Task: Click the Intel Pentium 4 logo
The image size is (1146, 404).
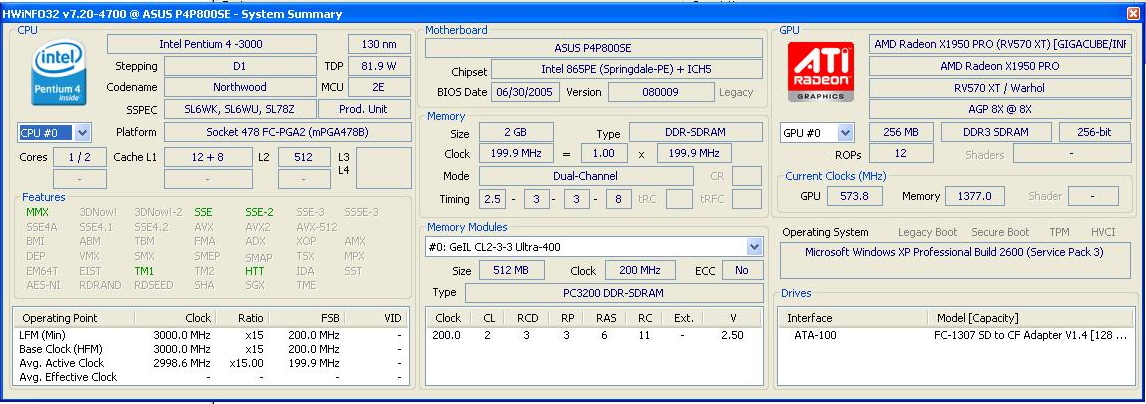Action: point(59,72)
